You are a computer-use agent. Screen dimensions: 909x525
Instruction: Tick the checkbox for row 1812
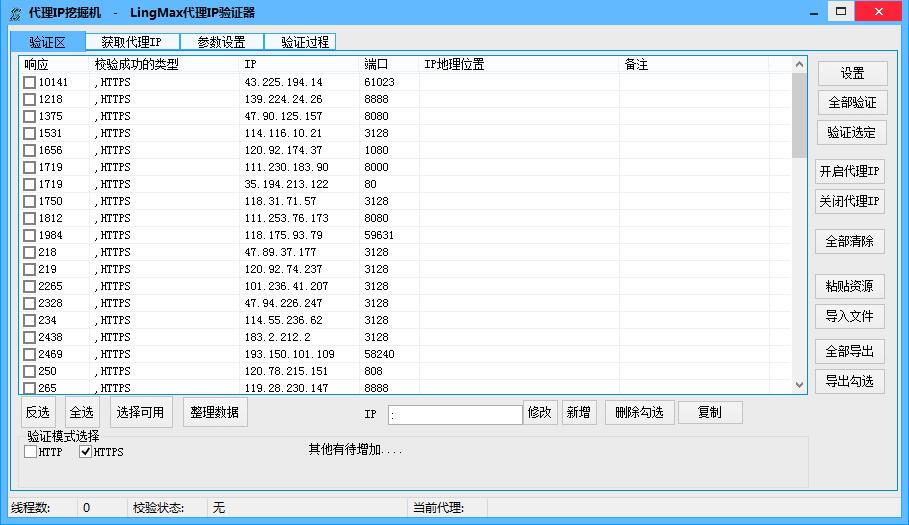(x=30, y=218)
